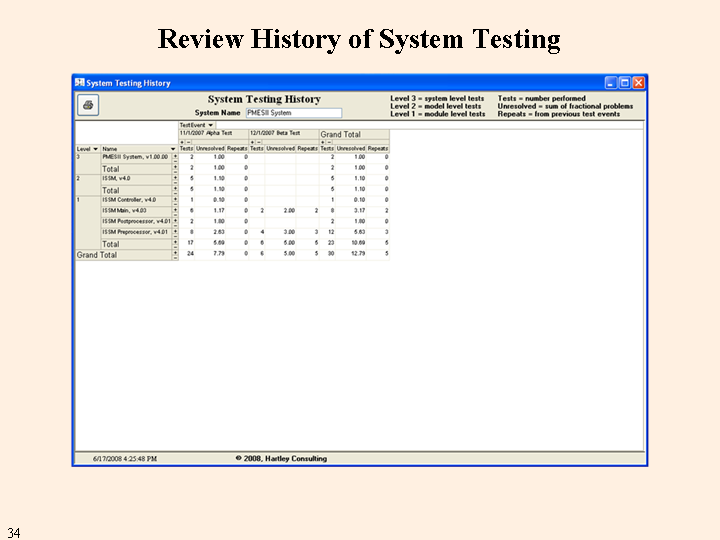Click the 3.17 Unresolved cell for ISSM Main
This screenshot has height=540, width=720.
coord(351,211)
